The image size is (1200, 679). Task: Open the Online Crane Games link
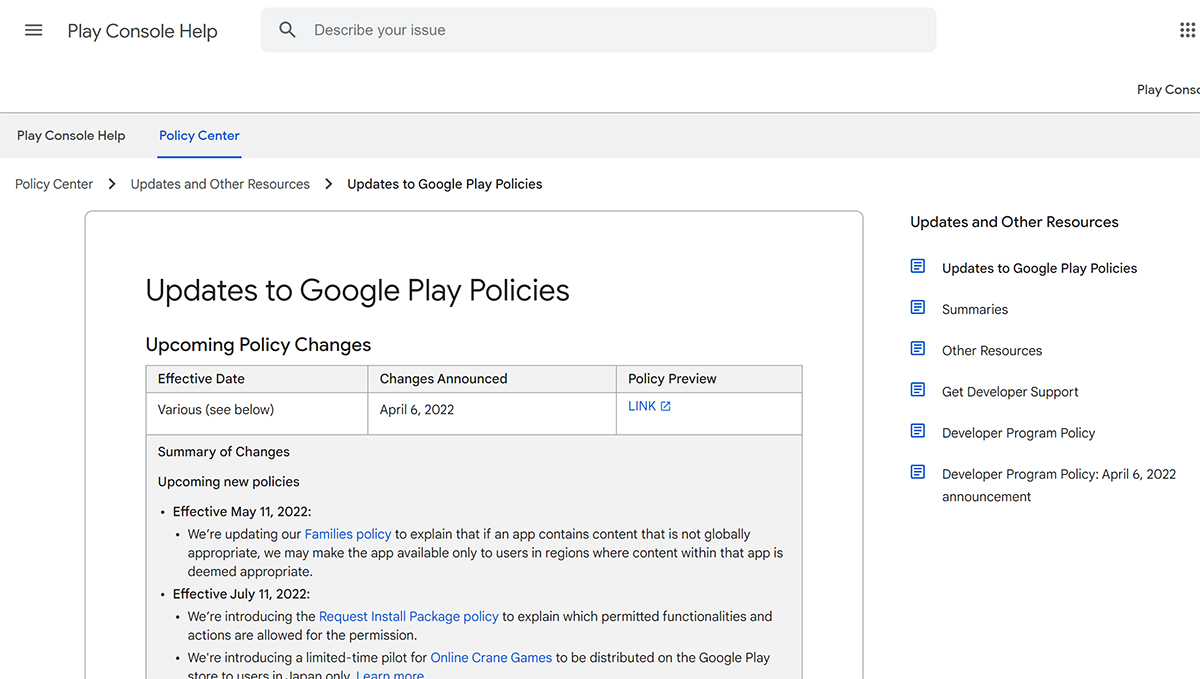pyautogui.click(x=491, y=657)
